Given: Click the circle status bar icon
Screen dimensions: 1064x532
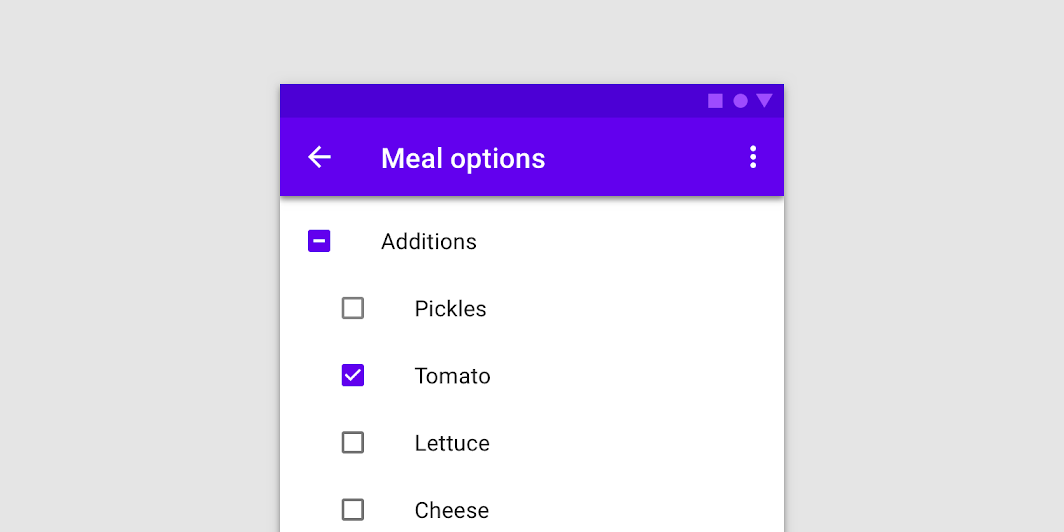Looking at the screenshot, I should [x=740, y=101].
